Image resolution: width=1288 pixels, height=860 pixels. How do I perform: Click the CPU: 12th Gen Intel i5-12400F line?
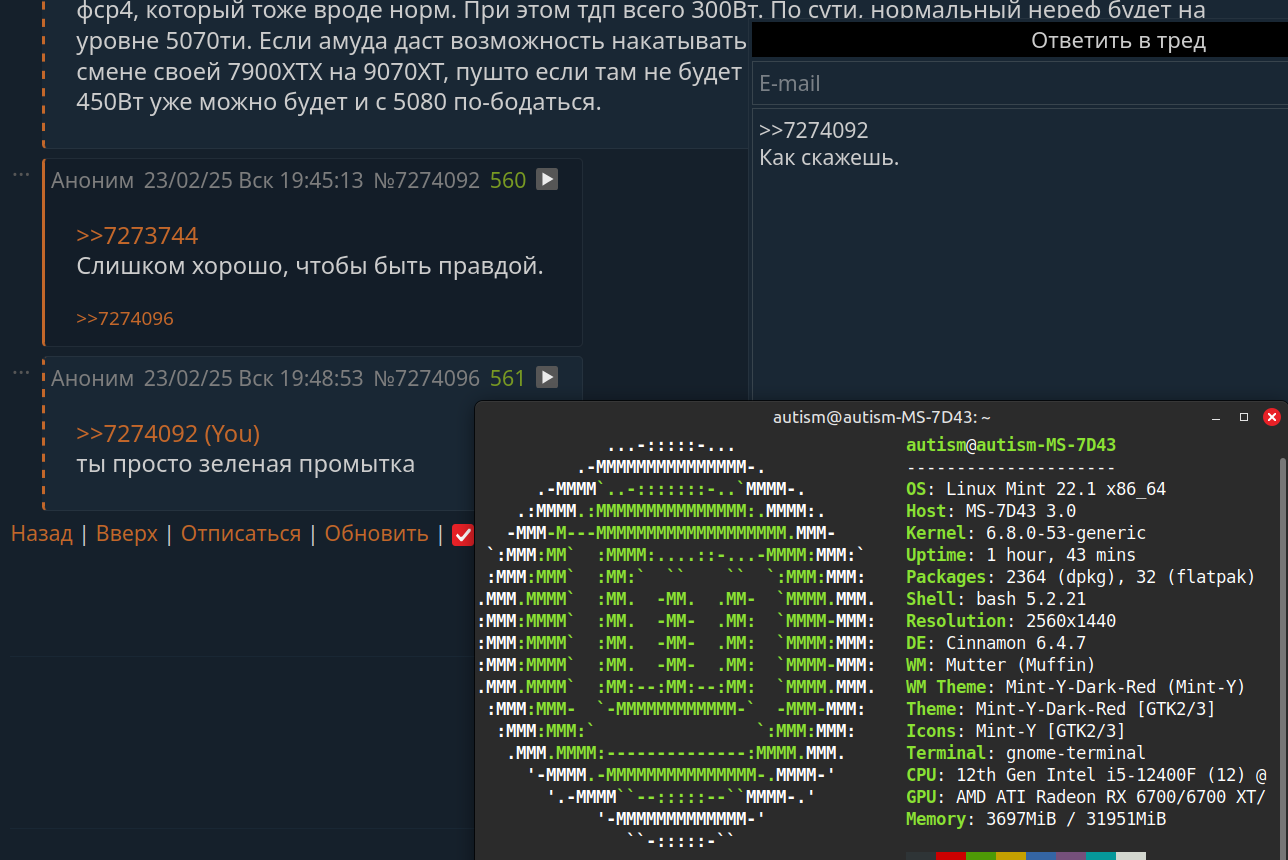tap(1086, 775)
